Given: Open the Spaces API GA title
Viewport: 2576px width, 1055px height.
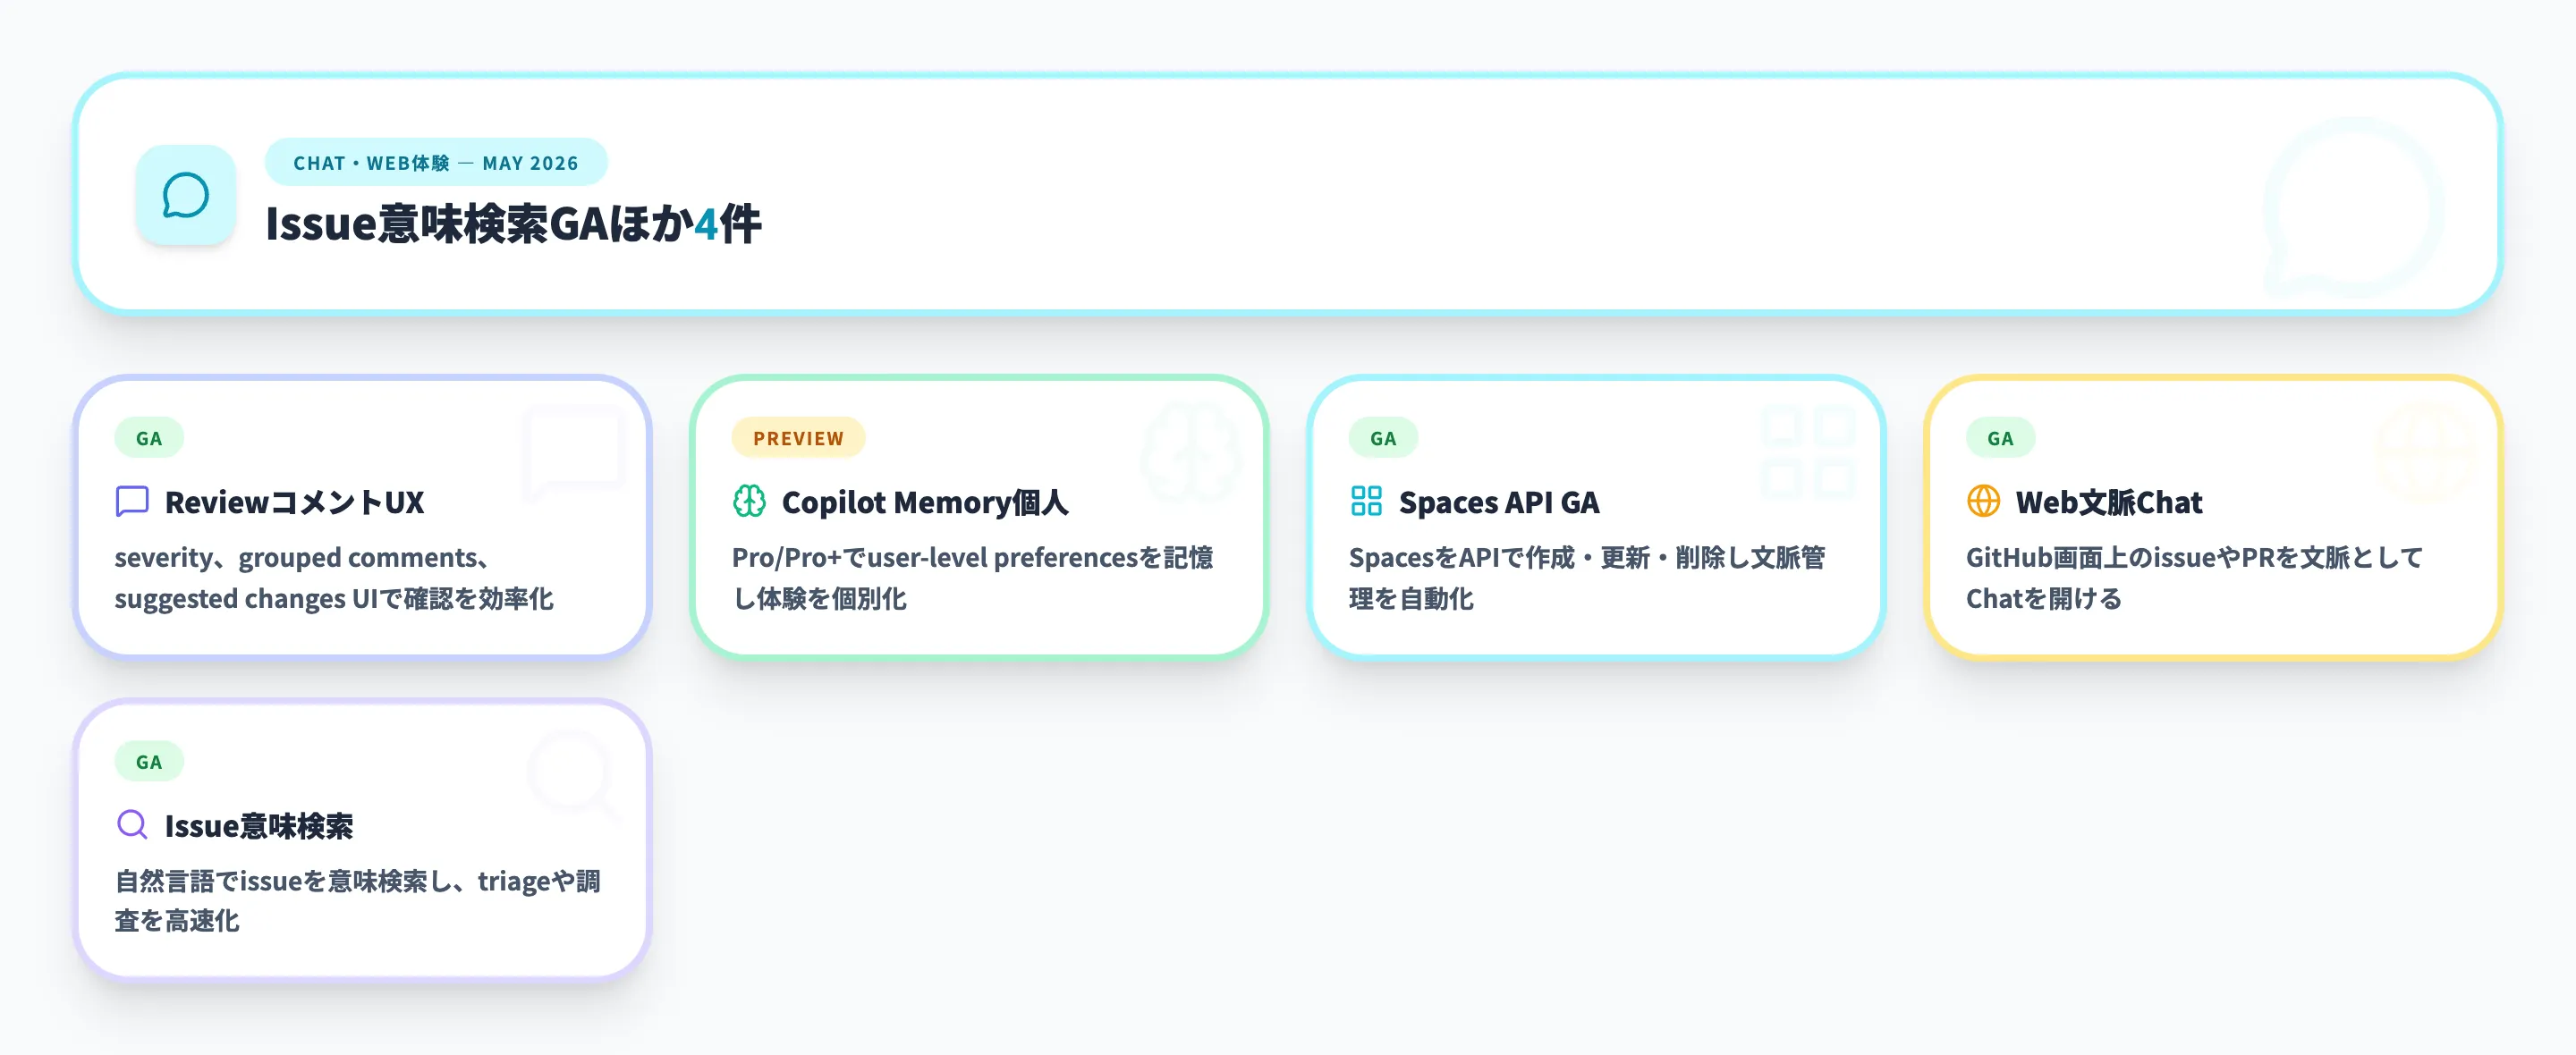Looking at the screenshot, I should pyautogui.click(x=1499, y=502).
